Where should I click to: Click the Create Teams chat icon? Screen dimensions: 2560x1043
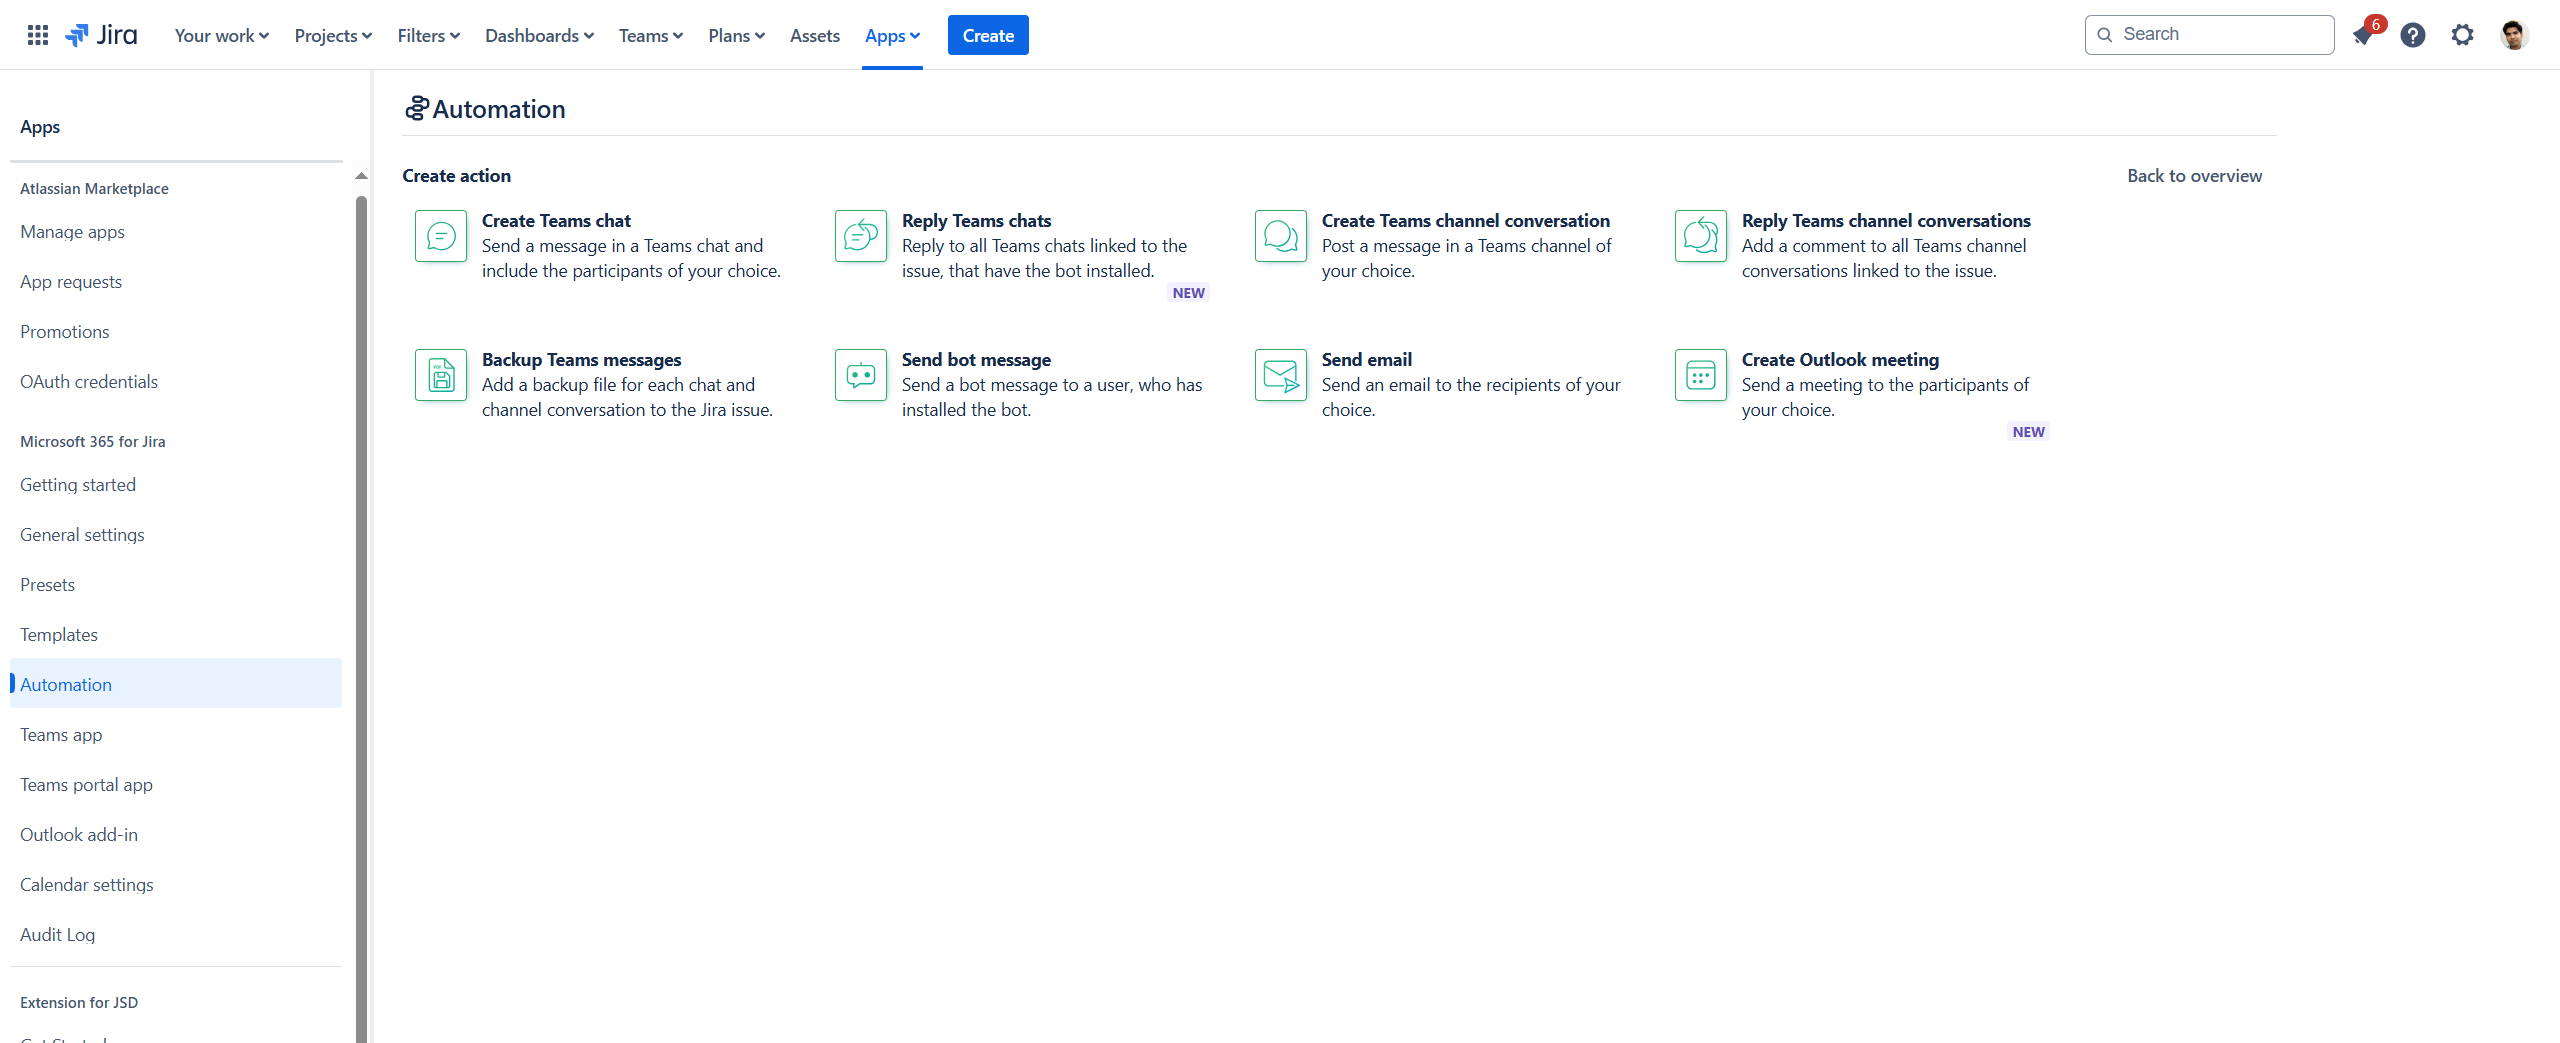click(x=441, y=236)
